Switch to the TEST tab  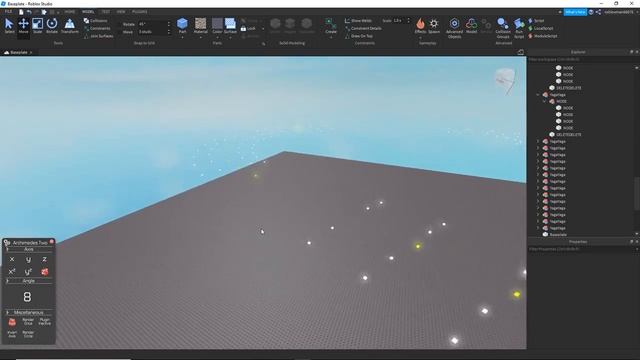tap(105, 12)
